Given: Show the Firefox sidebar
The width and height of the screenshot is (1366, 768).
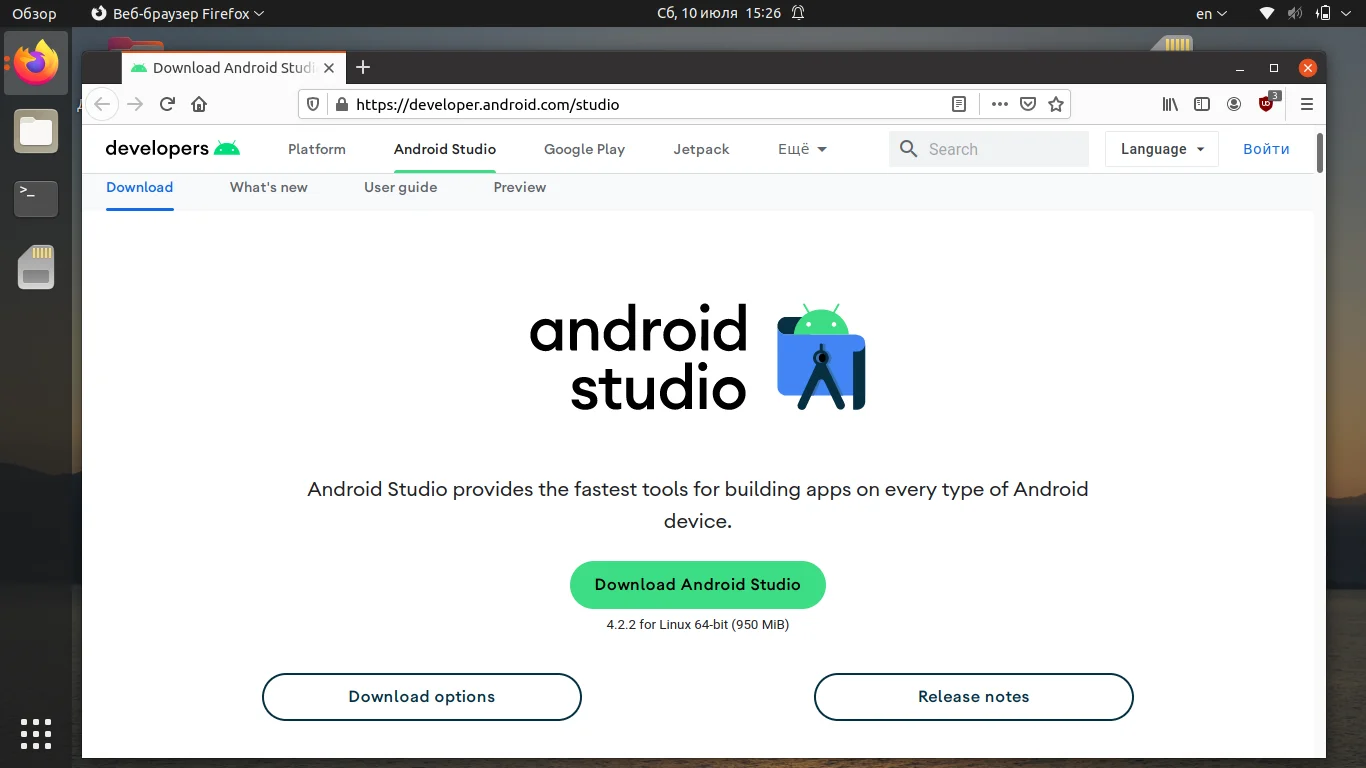Looking at the screenshot, I should (x=1202, y=104).
